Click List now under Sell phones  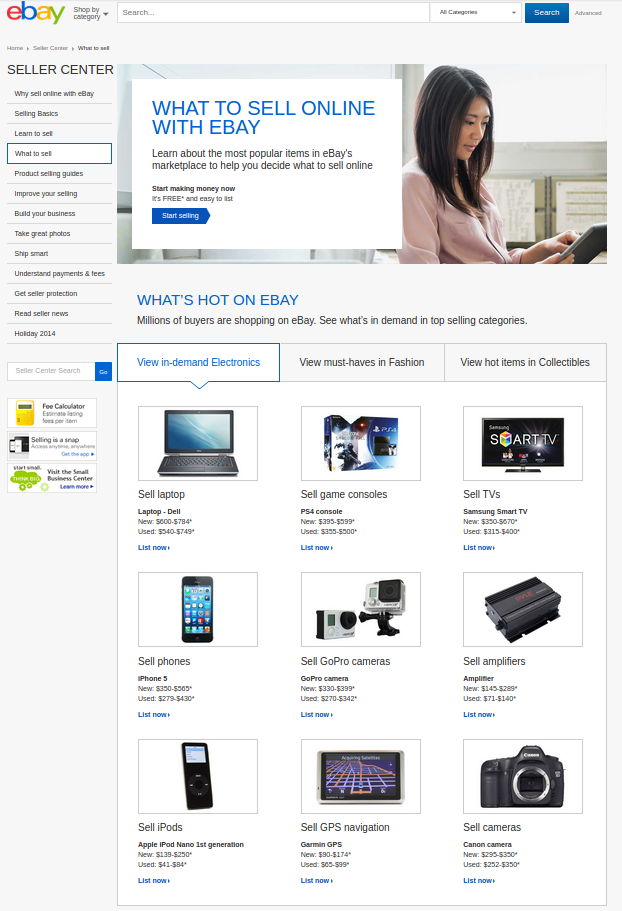click(x=154, y=715)
